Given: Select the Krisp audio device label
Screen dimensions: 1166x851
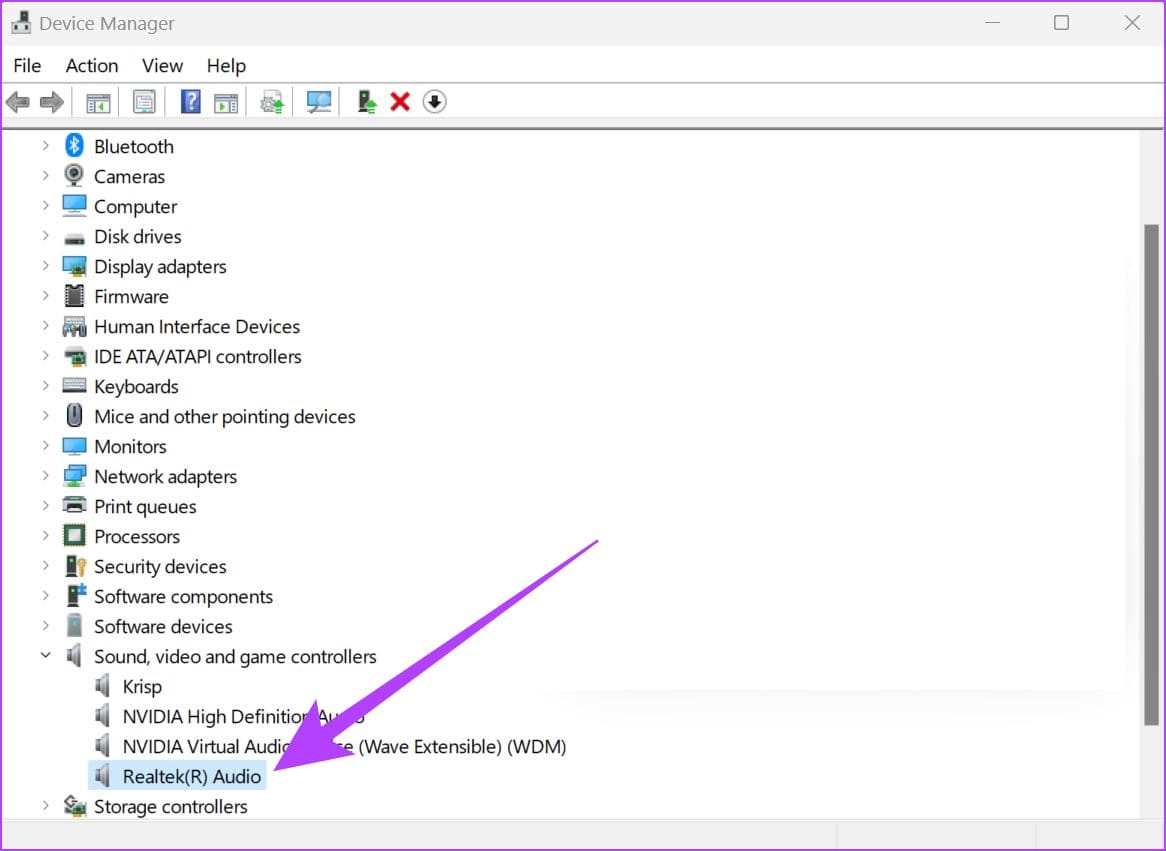Looking at the screenshot, I should click(142, 686).
